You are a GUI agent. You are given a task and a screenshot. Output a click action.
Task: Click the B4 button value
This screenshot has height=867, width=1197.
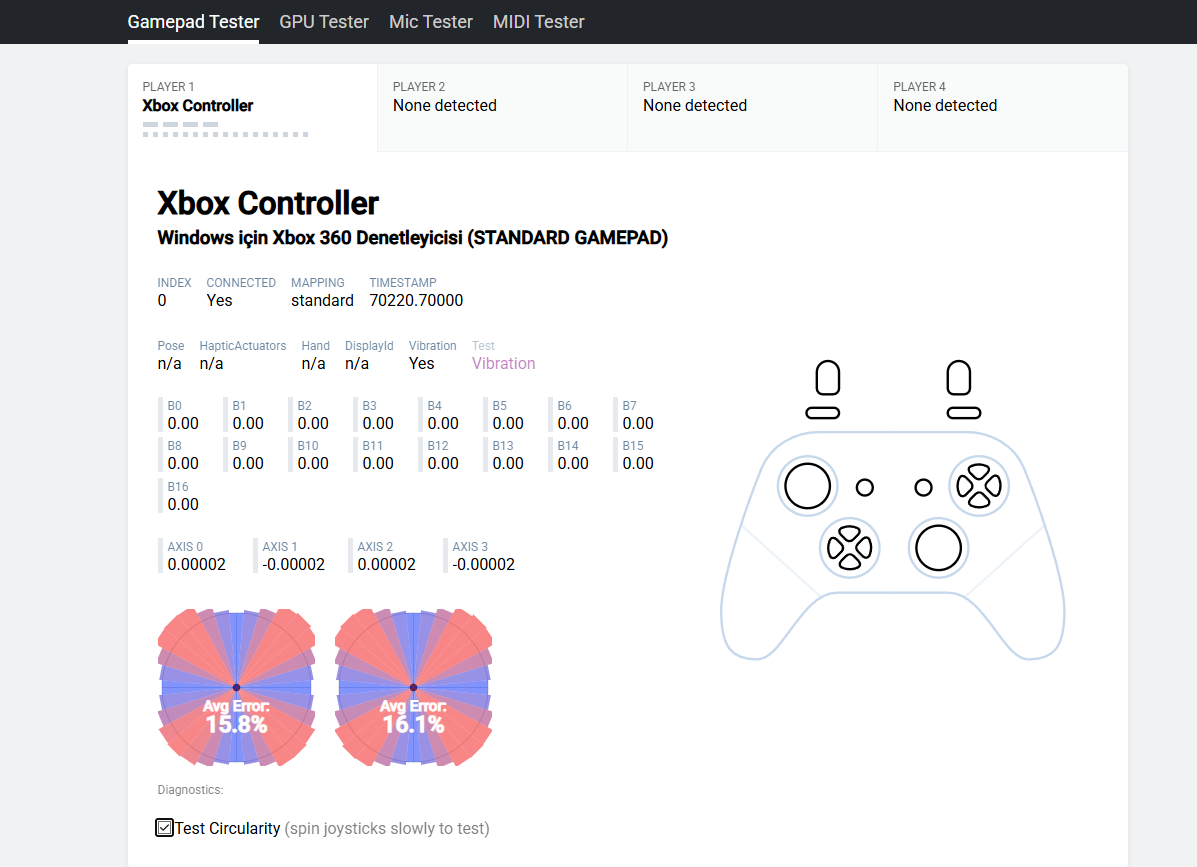point(443,424)
